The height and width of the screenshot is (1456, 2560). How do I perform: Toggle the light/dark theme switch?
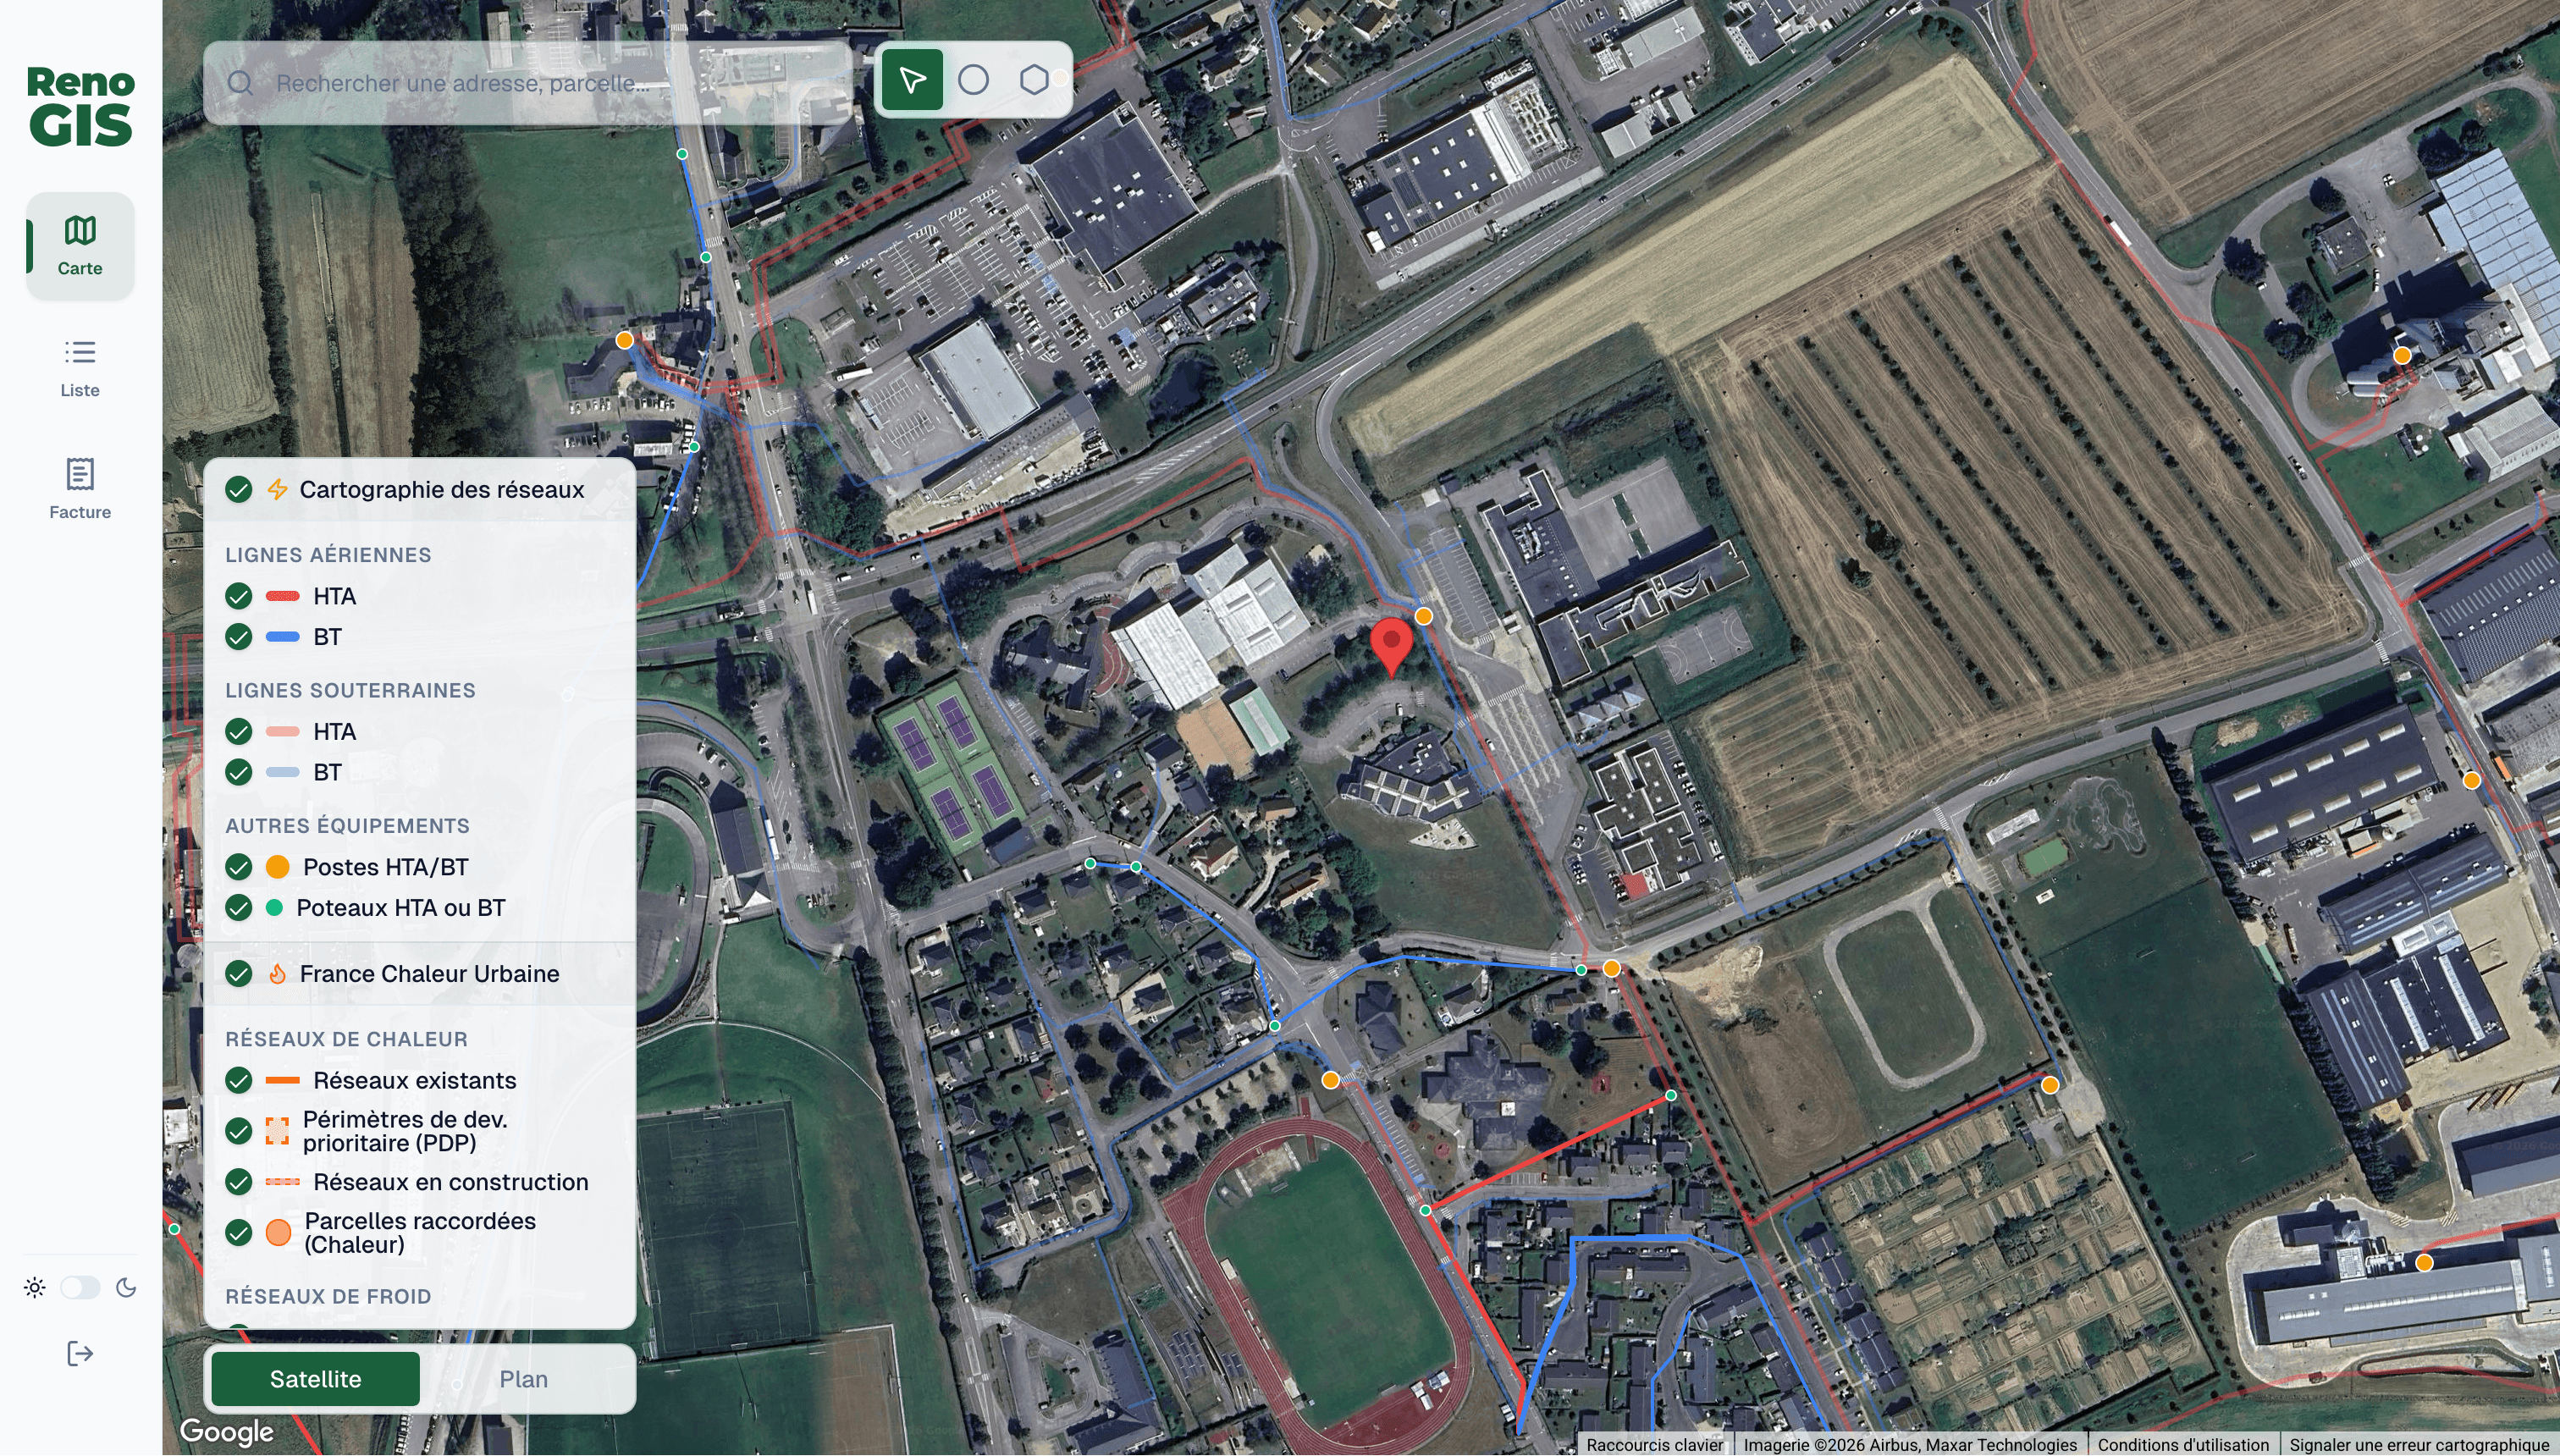click(x=80, y=1288)
